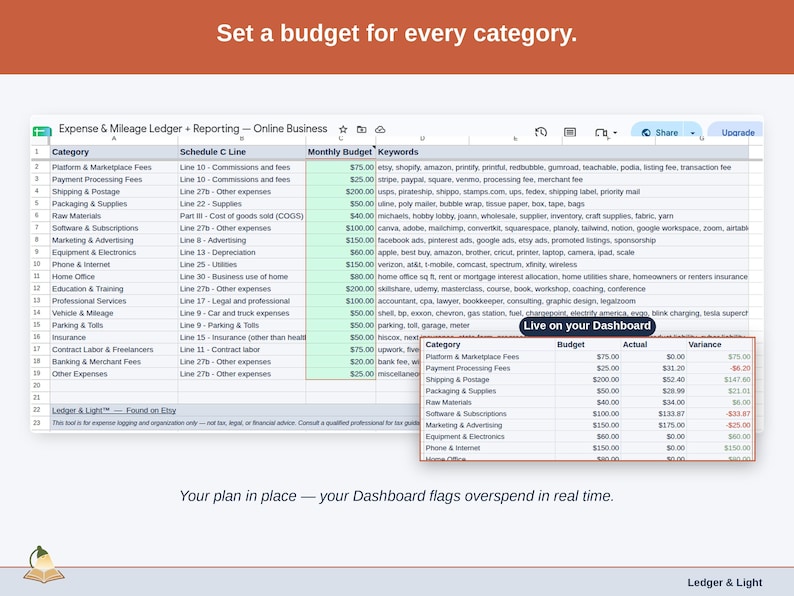Select $40.00 budget for Raw Materials

[x=340, y=216]
